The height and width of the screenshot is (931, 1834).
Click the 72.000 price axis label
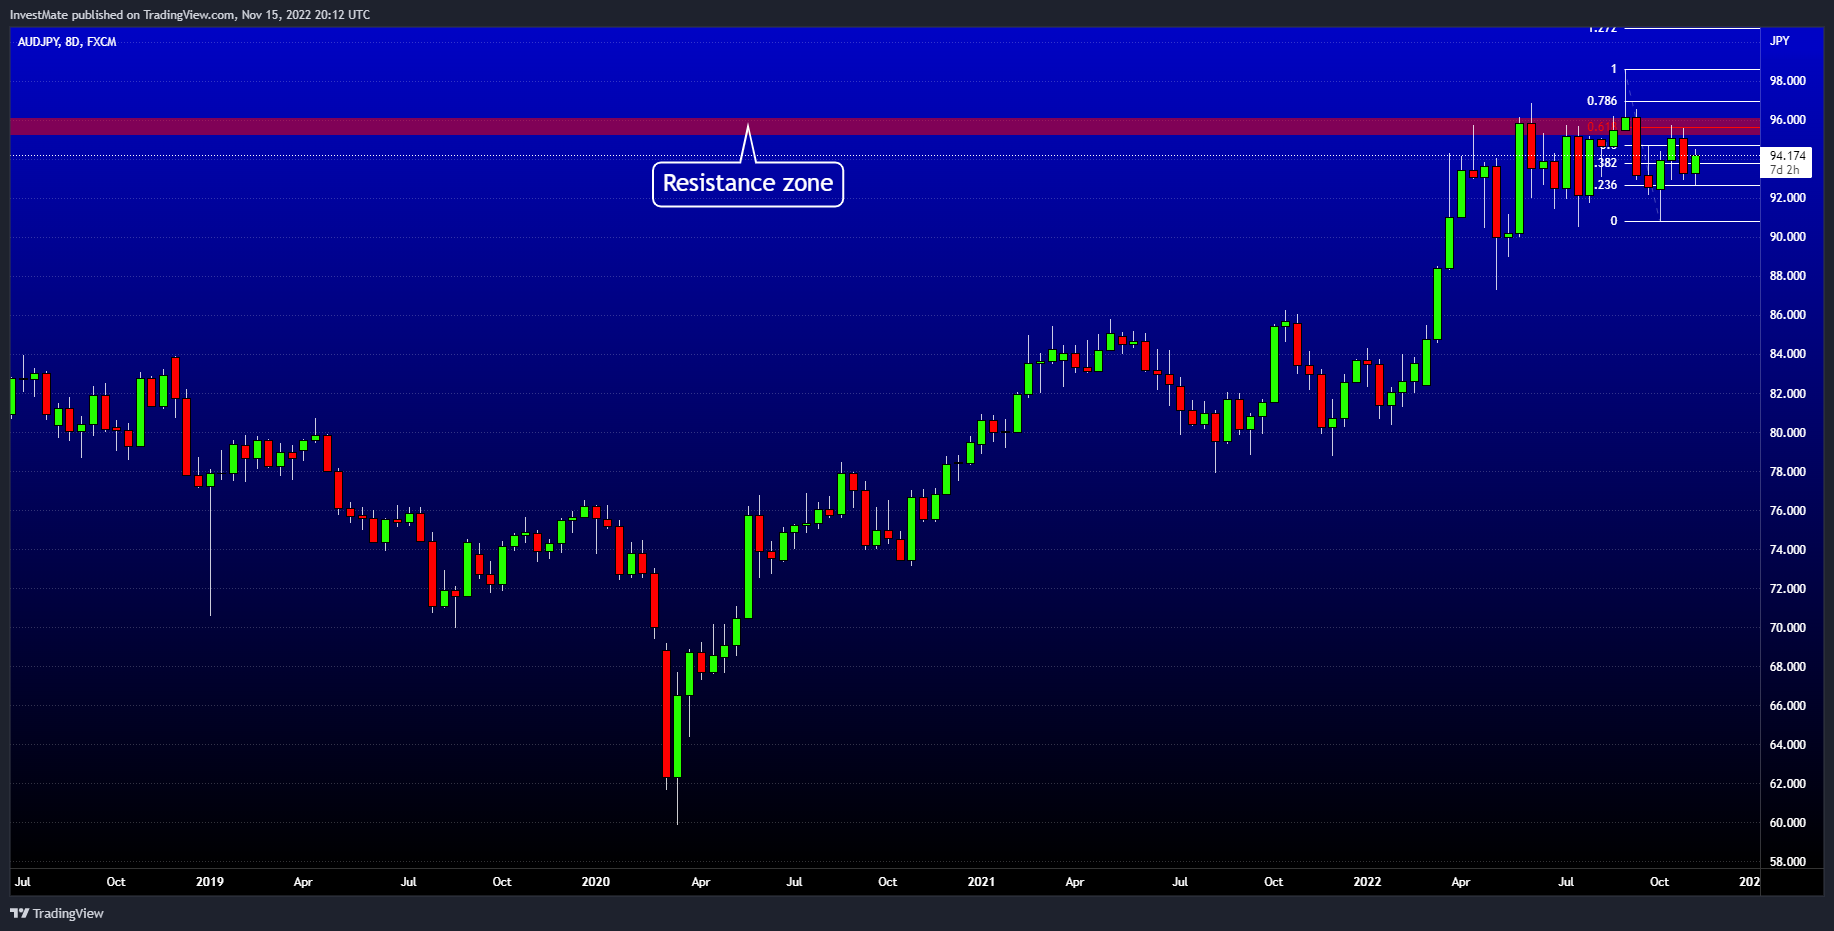point(1788,589)
